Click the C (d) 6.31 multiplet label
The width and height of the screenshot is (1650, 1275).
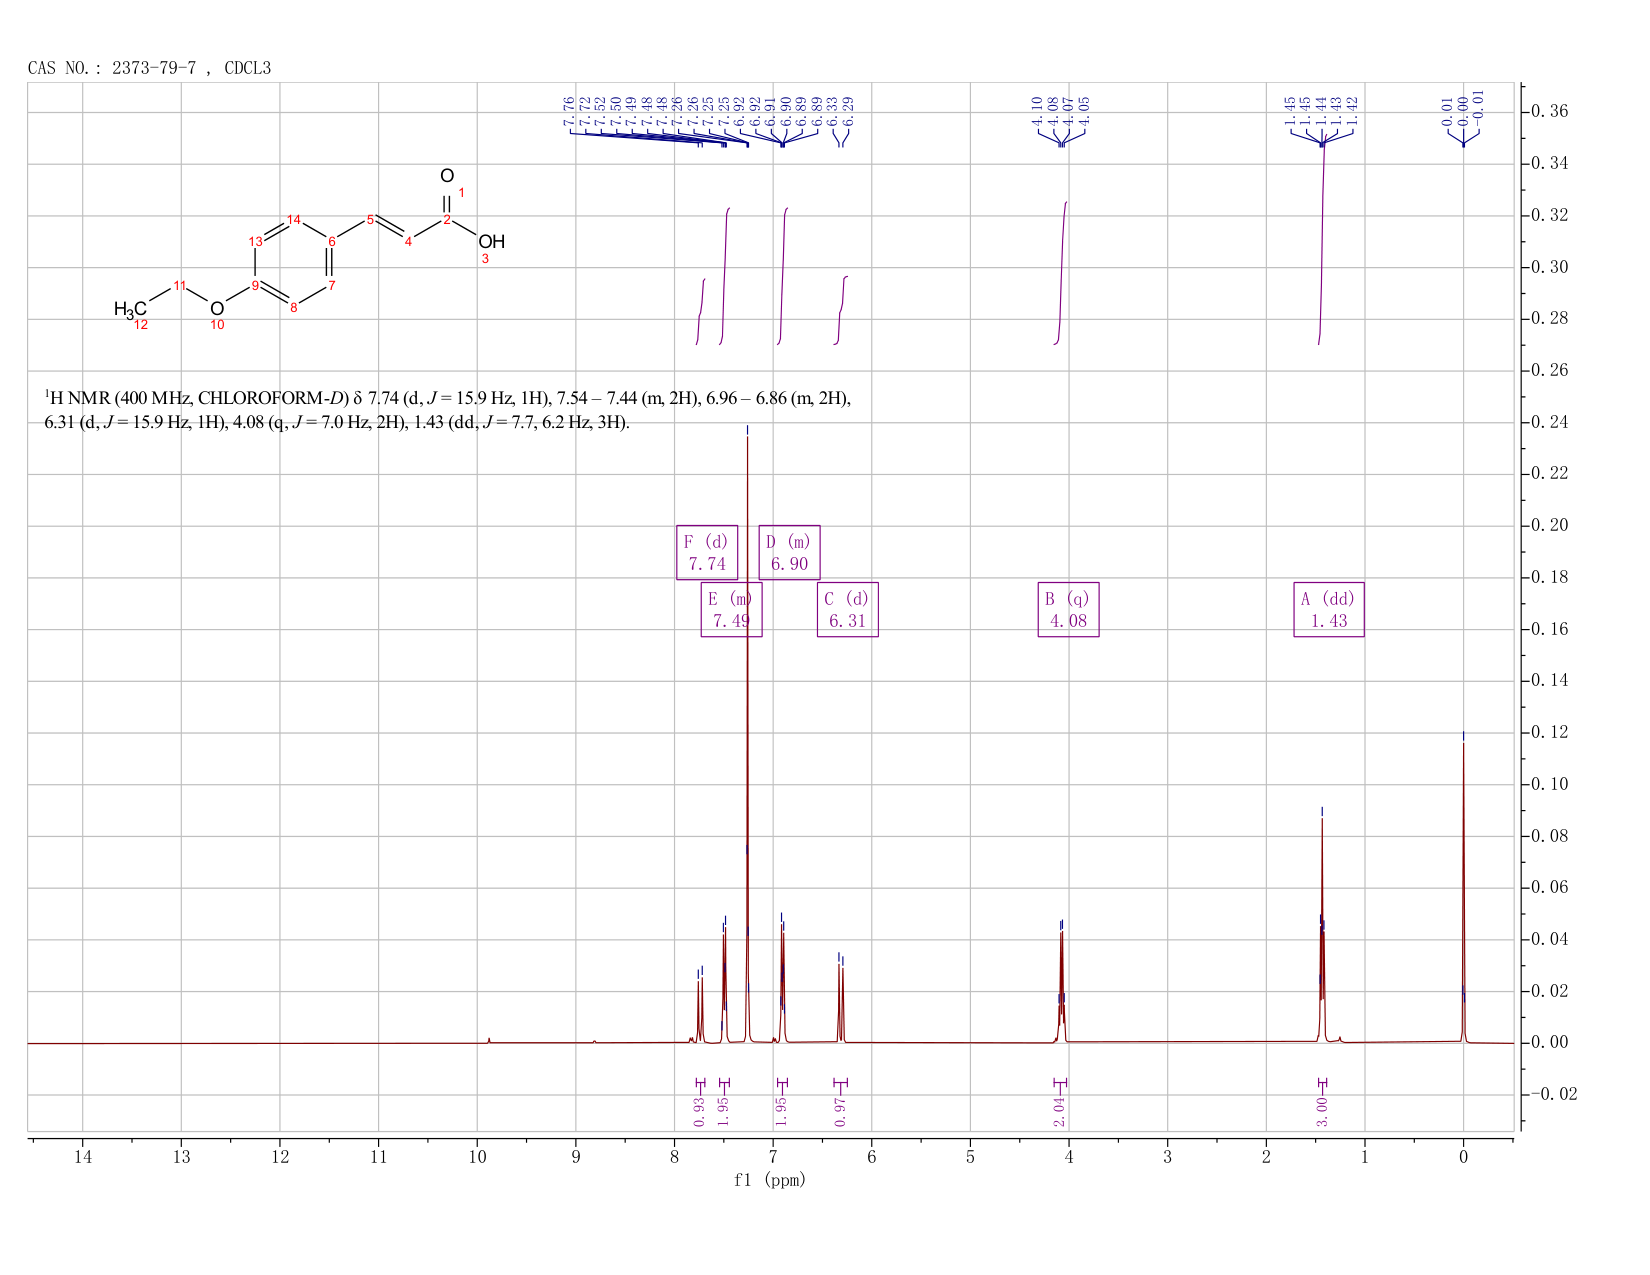[847, 609]
